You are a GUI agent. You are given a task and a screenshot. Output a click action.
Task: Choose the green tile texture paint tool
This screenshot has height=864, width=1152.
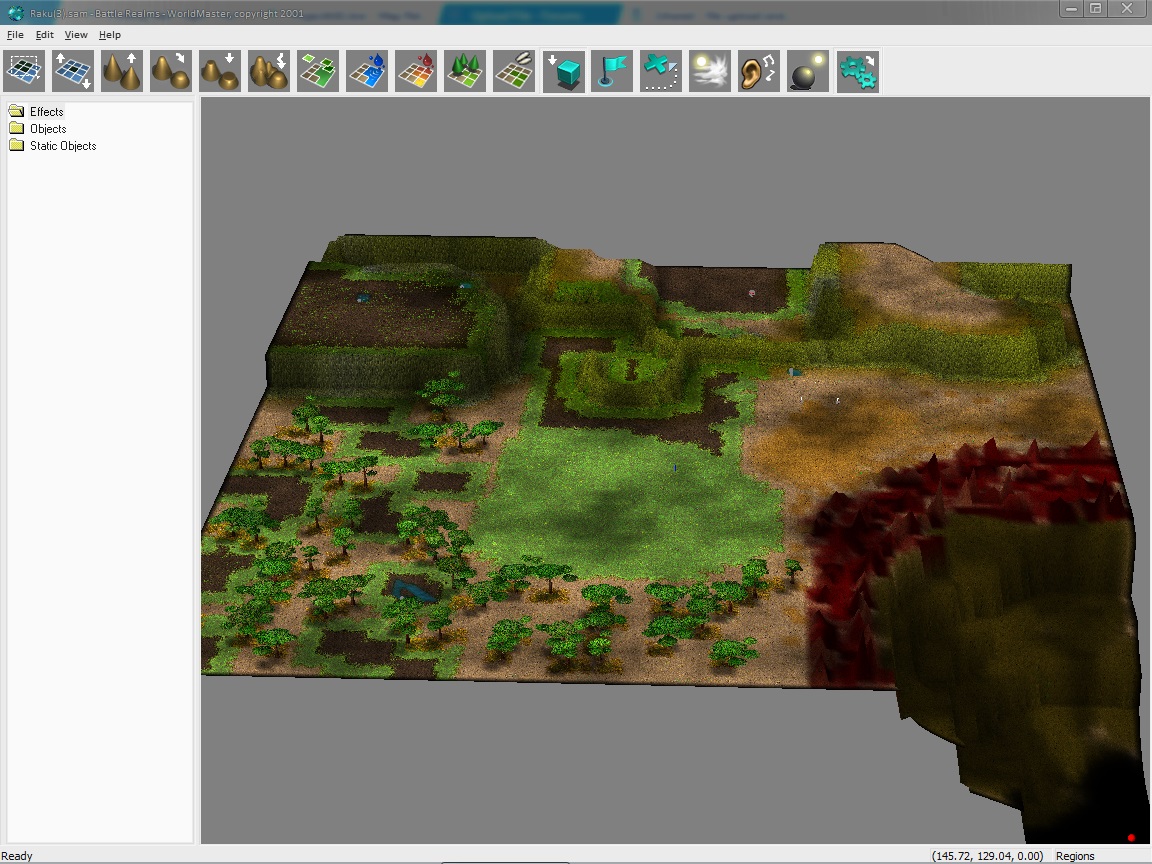[318, 71]
